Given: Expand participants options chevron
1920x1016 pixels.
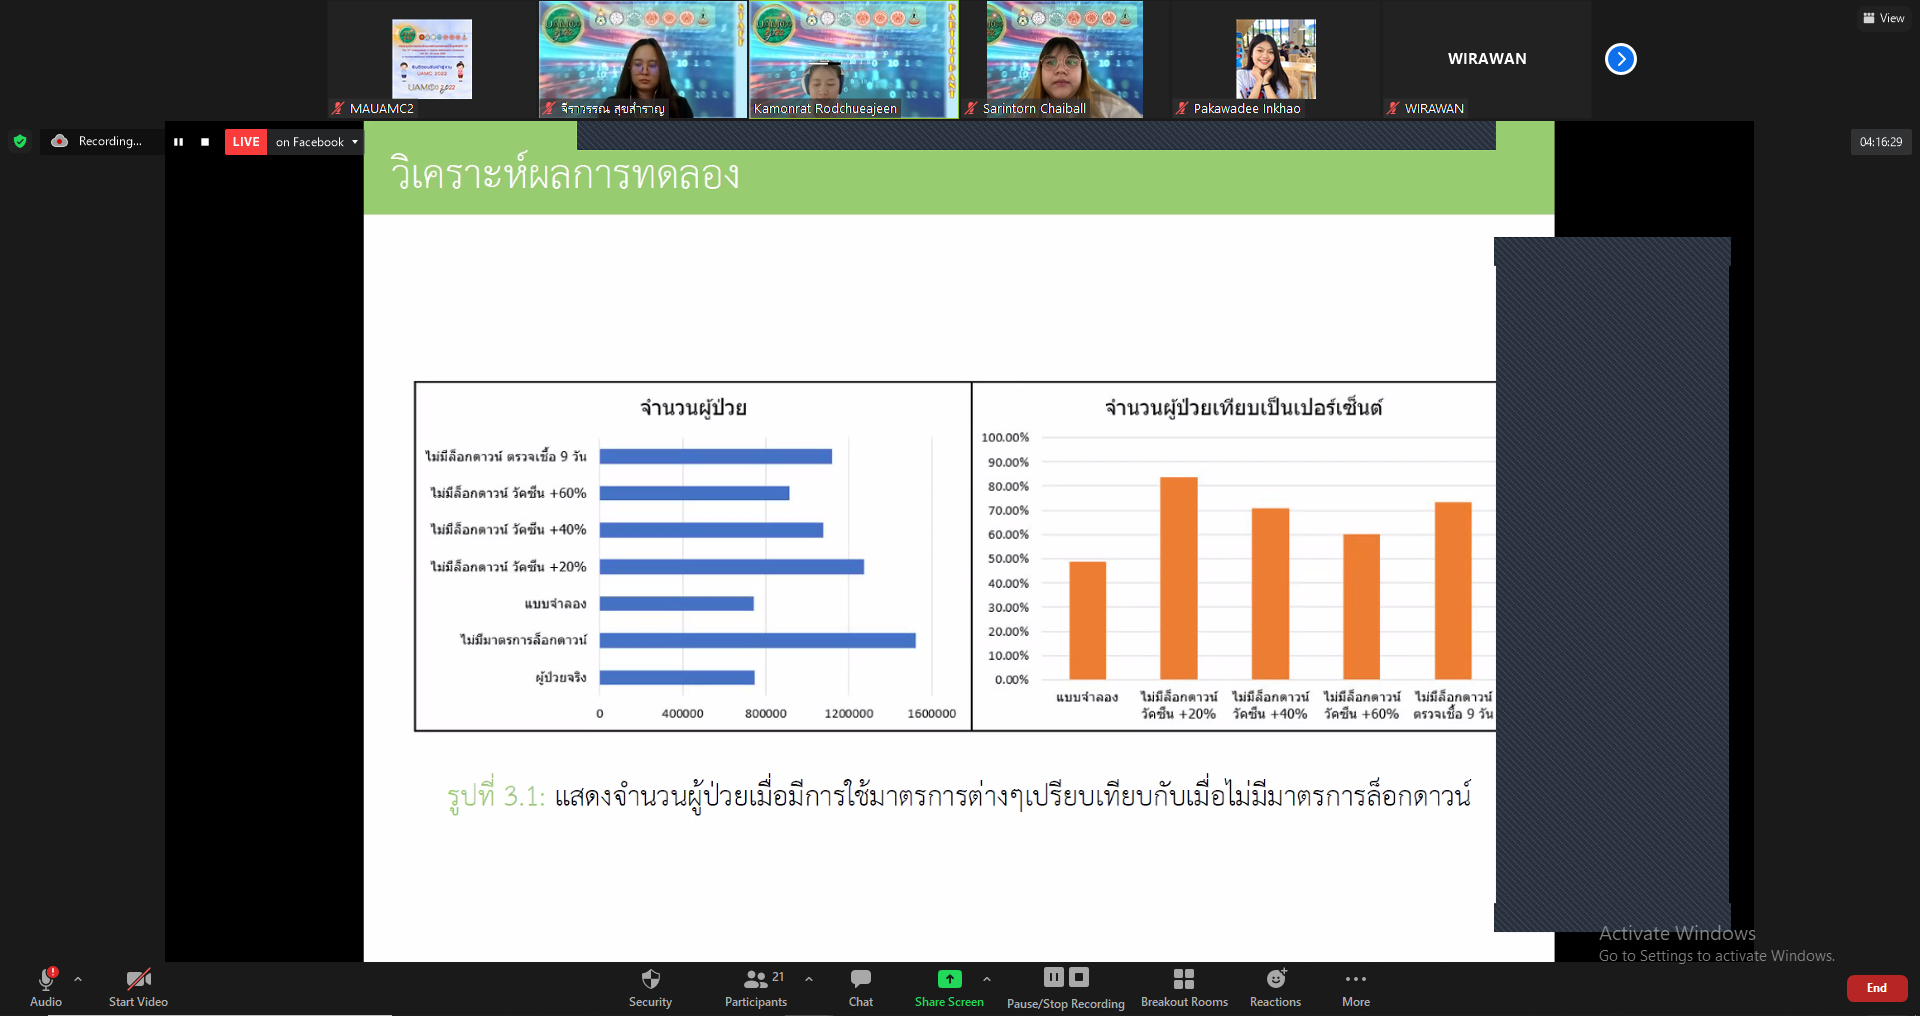Looking at the screenshot, I should coord(808,979).
